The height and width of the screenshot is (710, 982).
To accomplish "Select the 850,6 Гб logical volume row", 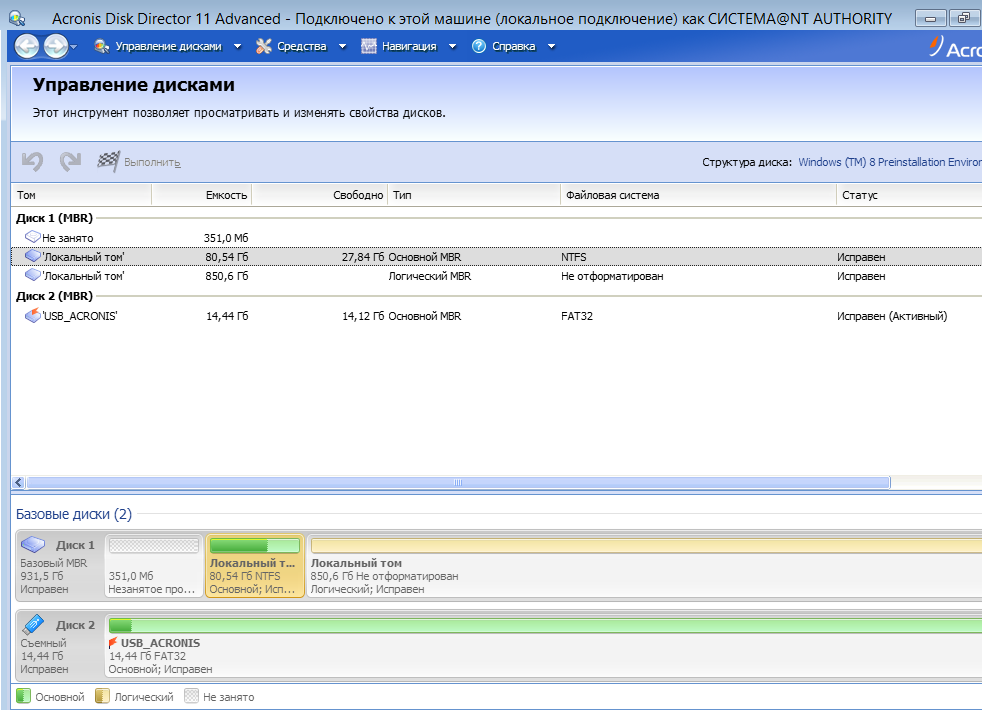I will 400,276.
